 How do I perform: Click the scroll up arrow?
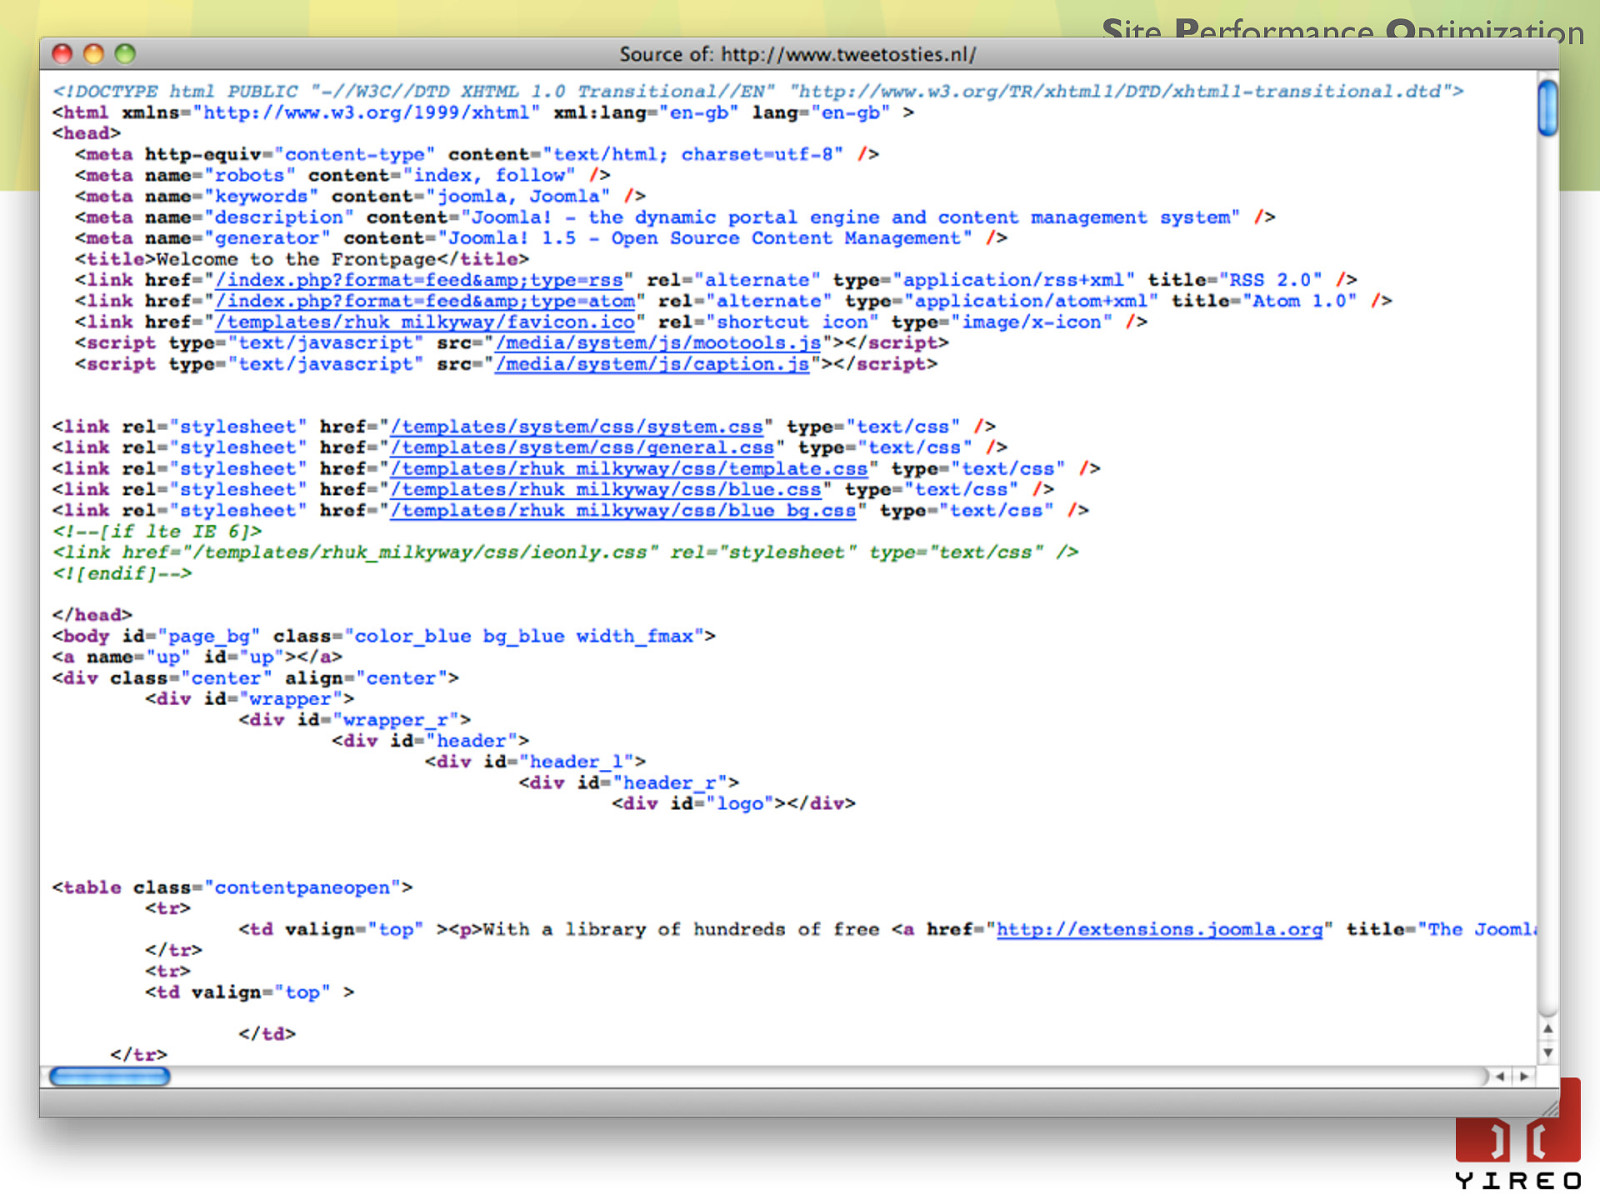click(1548, 1028)
